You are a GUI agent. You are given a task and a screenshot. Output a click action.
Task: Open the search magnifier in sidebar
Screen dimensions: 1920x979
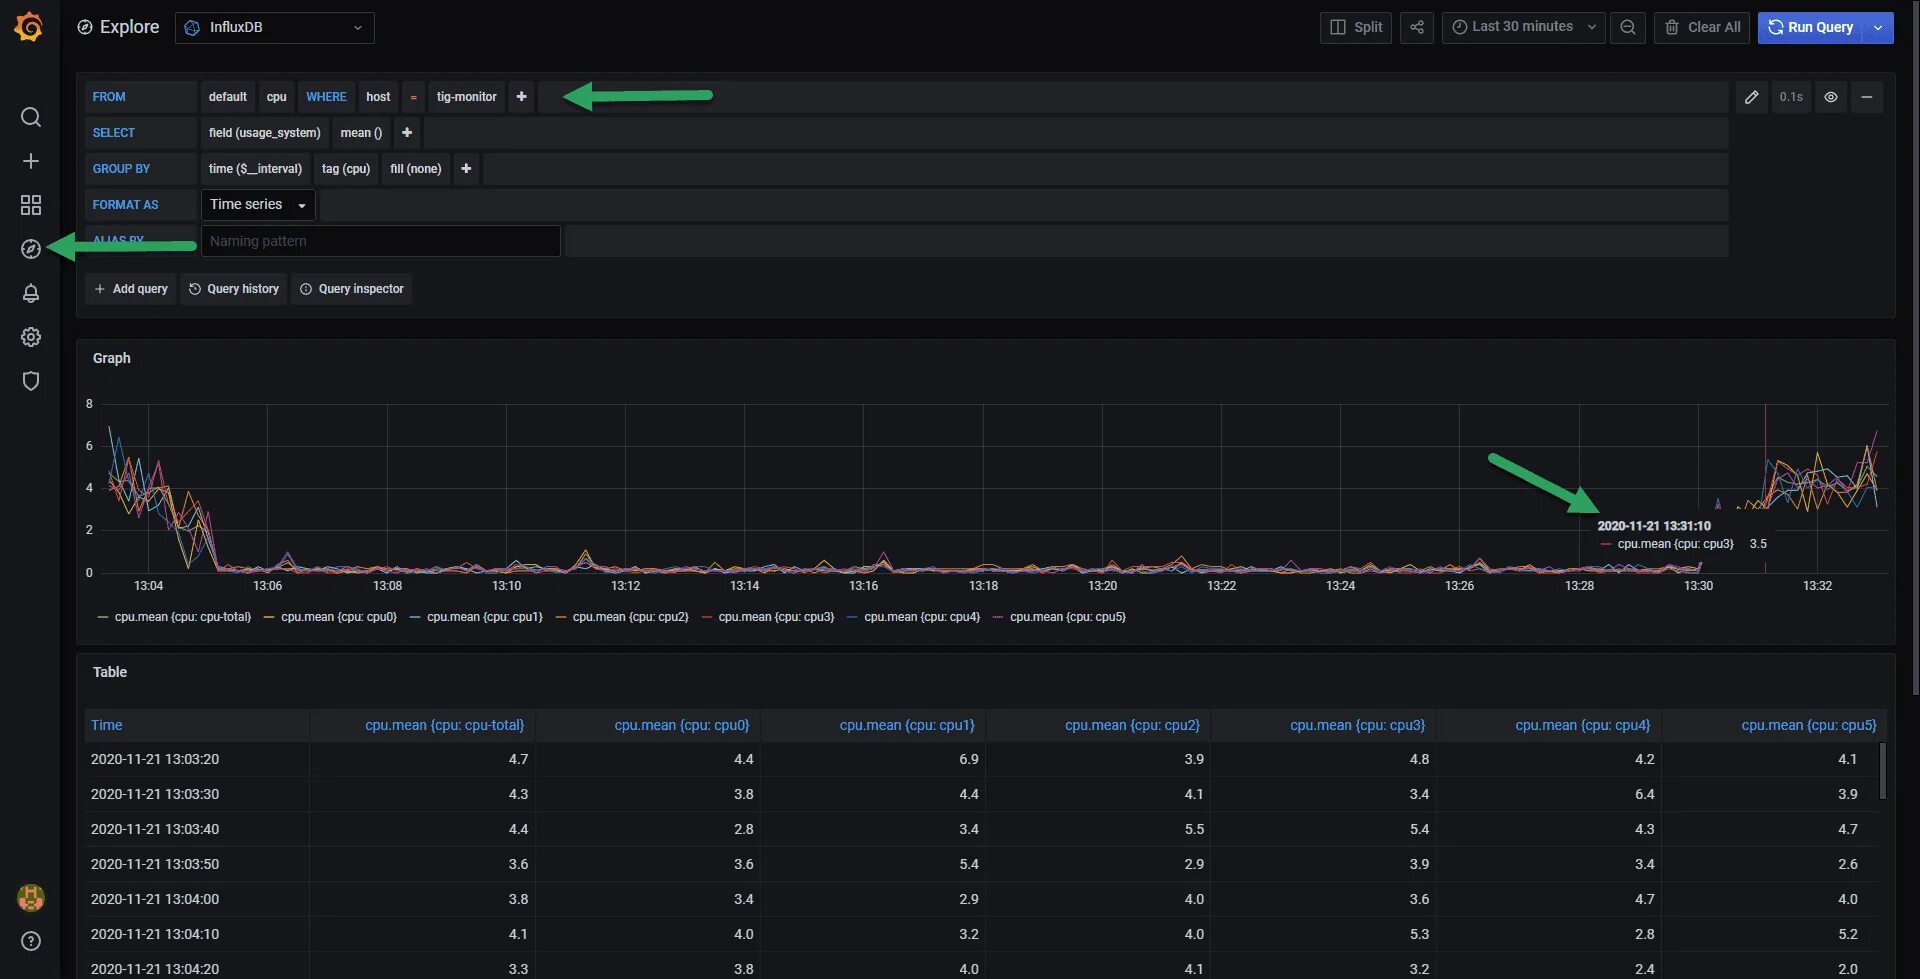tap(31, 117)
